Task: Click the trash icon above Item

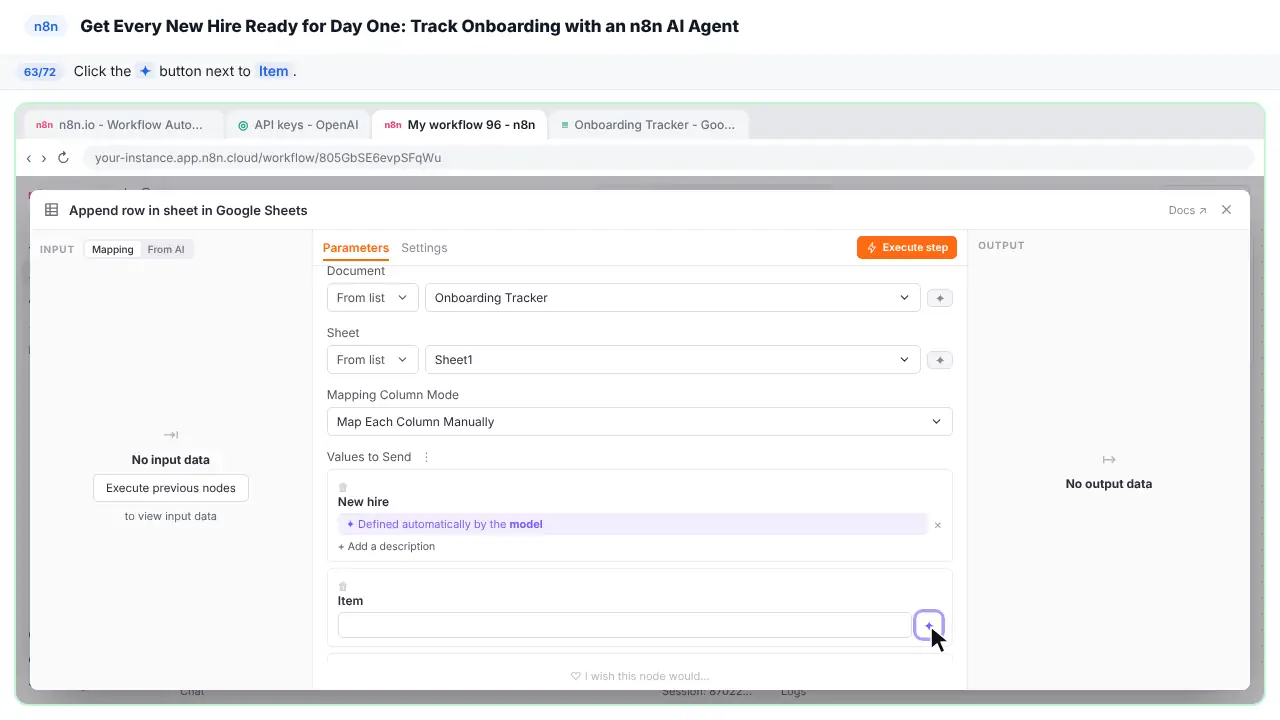Action: (x=343, y=587)
